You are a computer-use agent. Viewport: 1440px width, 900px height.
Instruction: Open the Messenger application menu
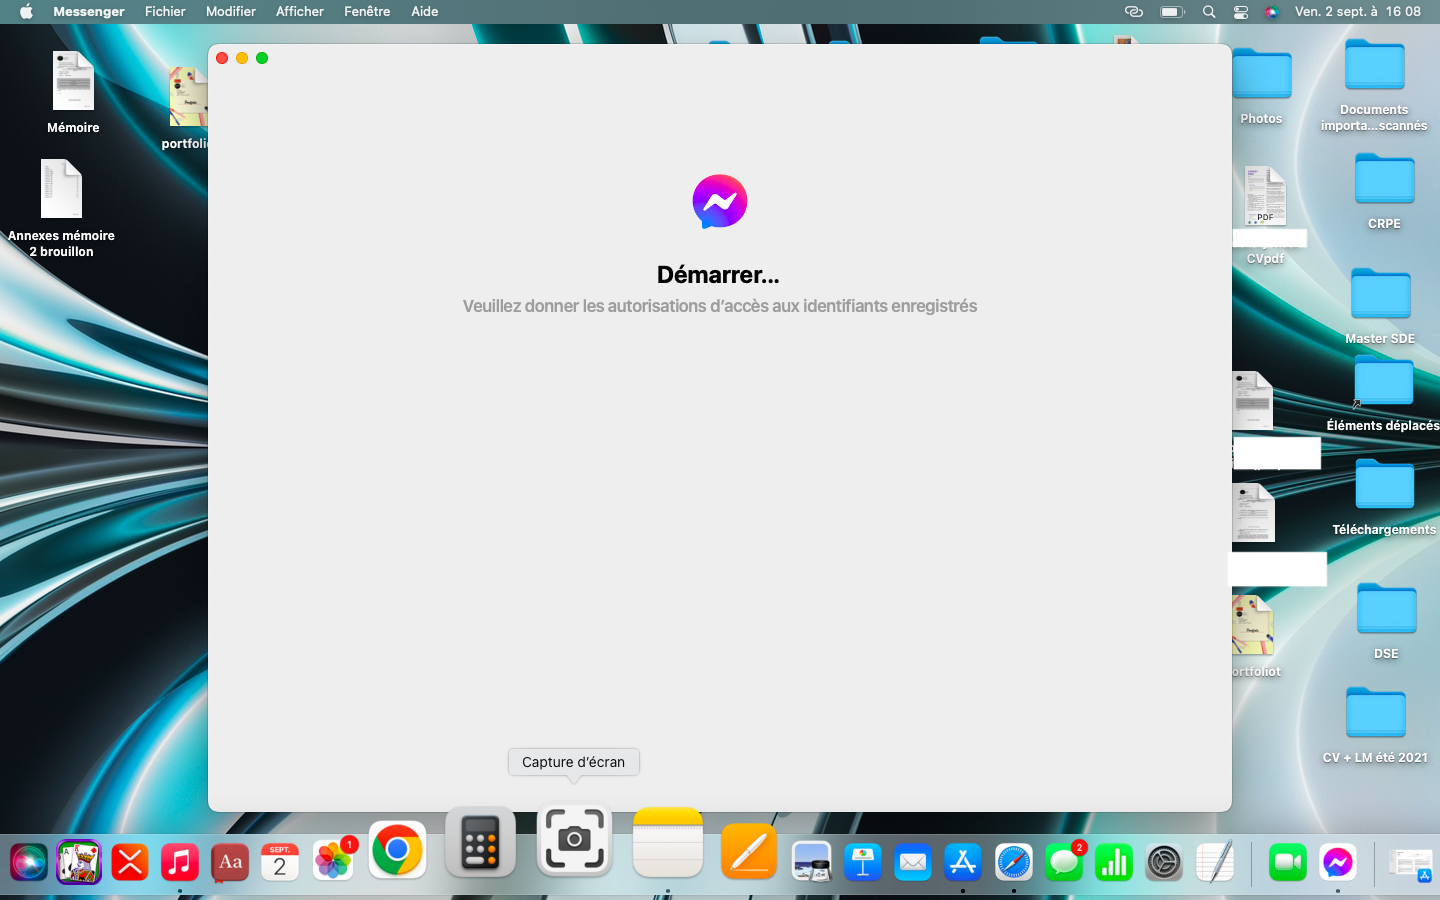click(89, 12)
